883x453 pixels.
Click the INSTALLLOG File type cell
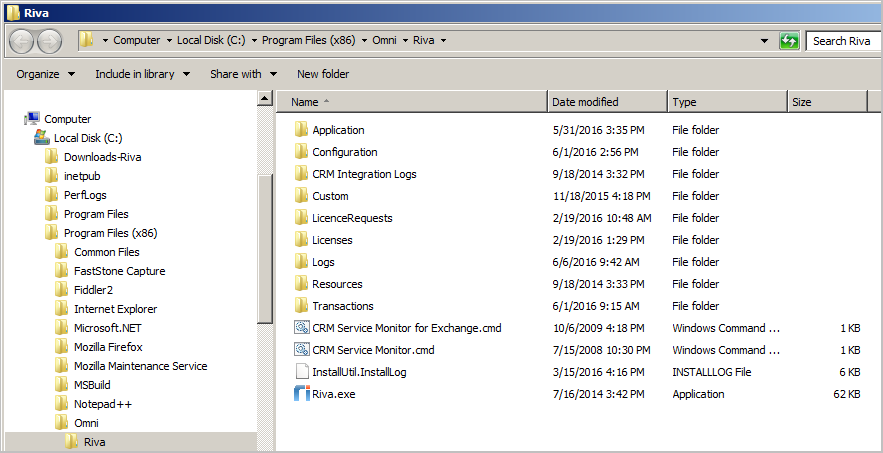(x=712, y=372)
